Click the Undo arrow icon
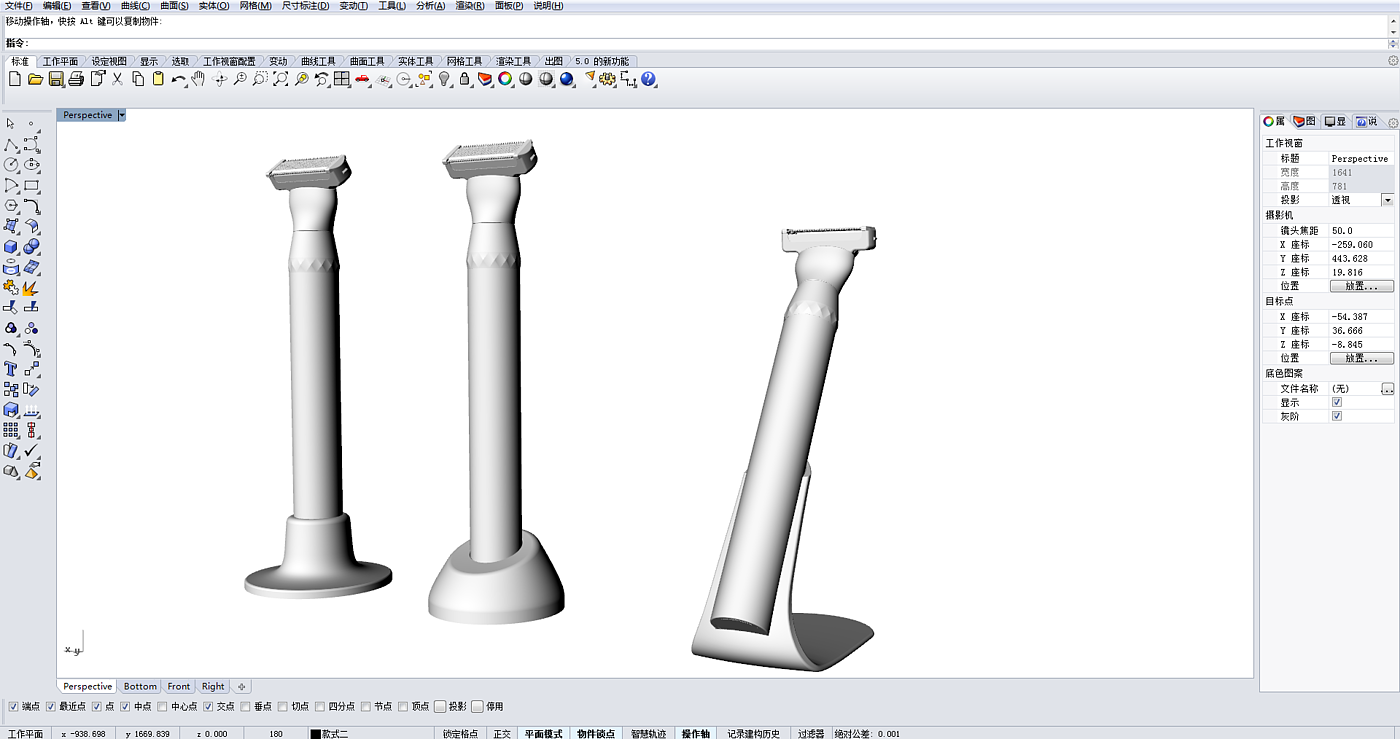The height and width of the screenshot is (739, 1400). pyautogui.click(x=178, y=79)
